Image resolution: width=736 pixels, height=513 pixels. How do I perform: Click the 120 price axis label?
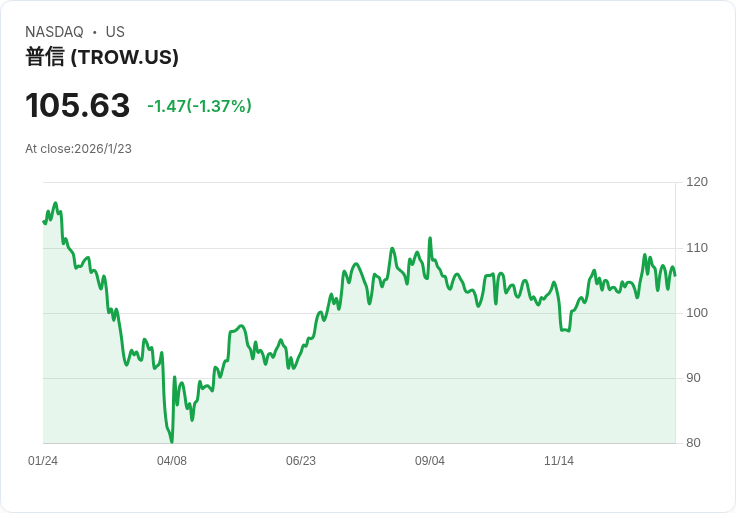tap(697, 182)
